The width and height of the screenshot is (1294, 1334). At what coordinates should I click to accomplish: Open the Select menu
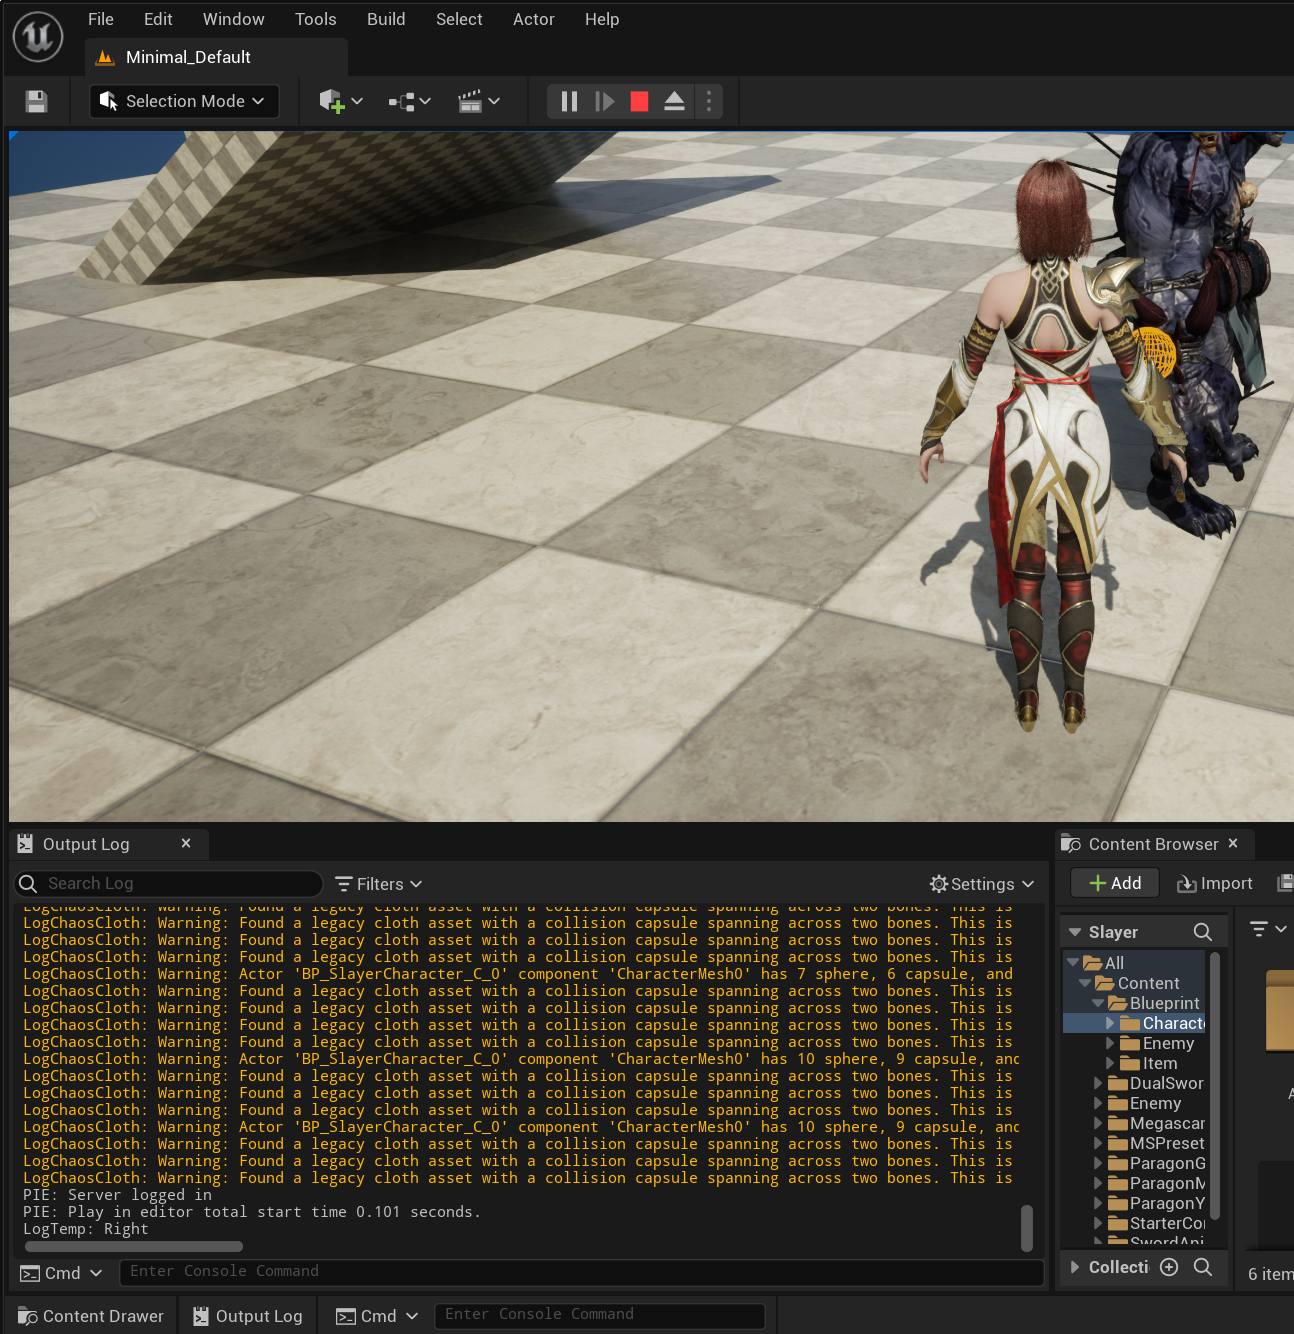tap(459, 19)
